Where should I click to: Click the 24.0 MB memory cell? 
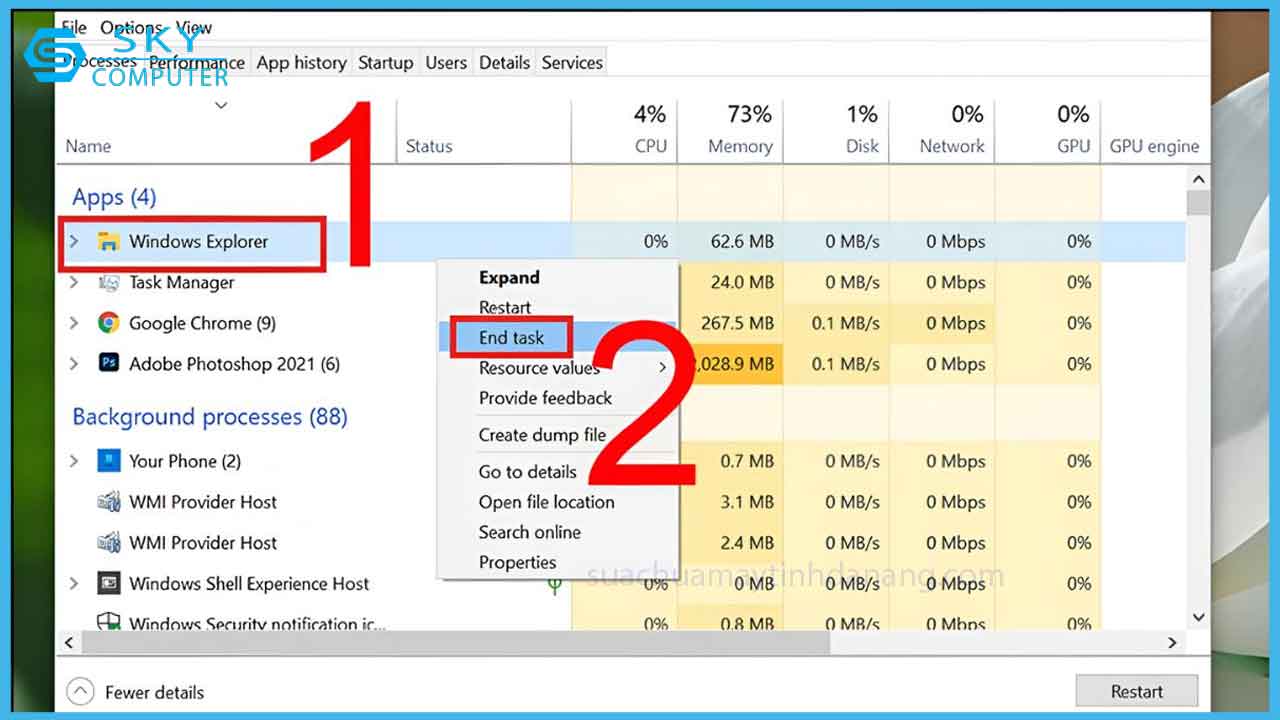click(742, 283)
